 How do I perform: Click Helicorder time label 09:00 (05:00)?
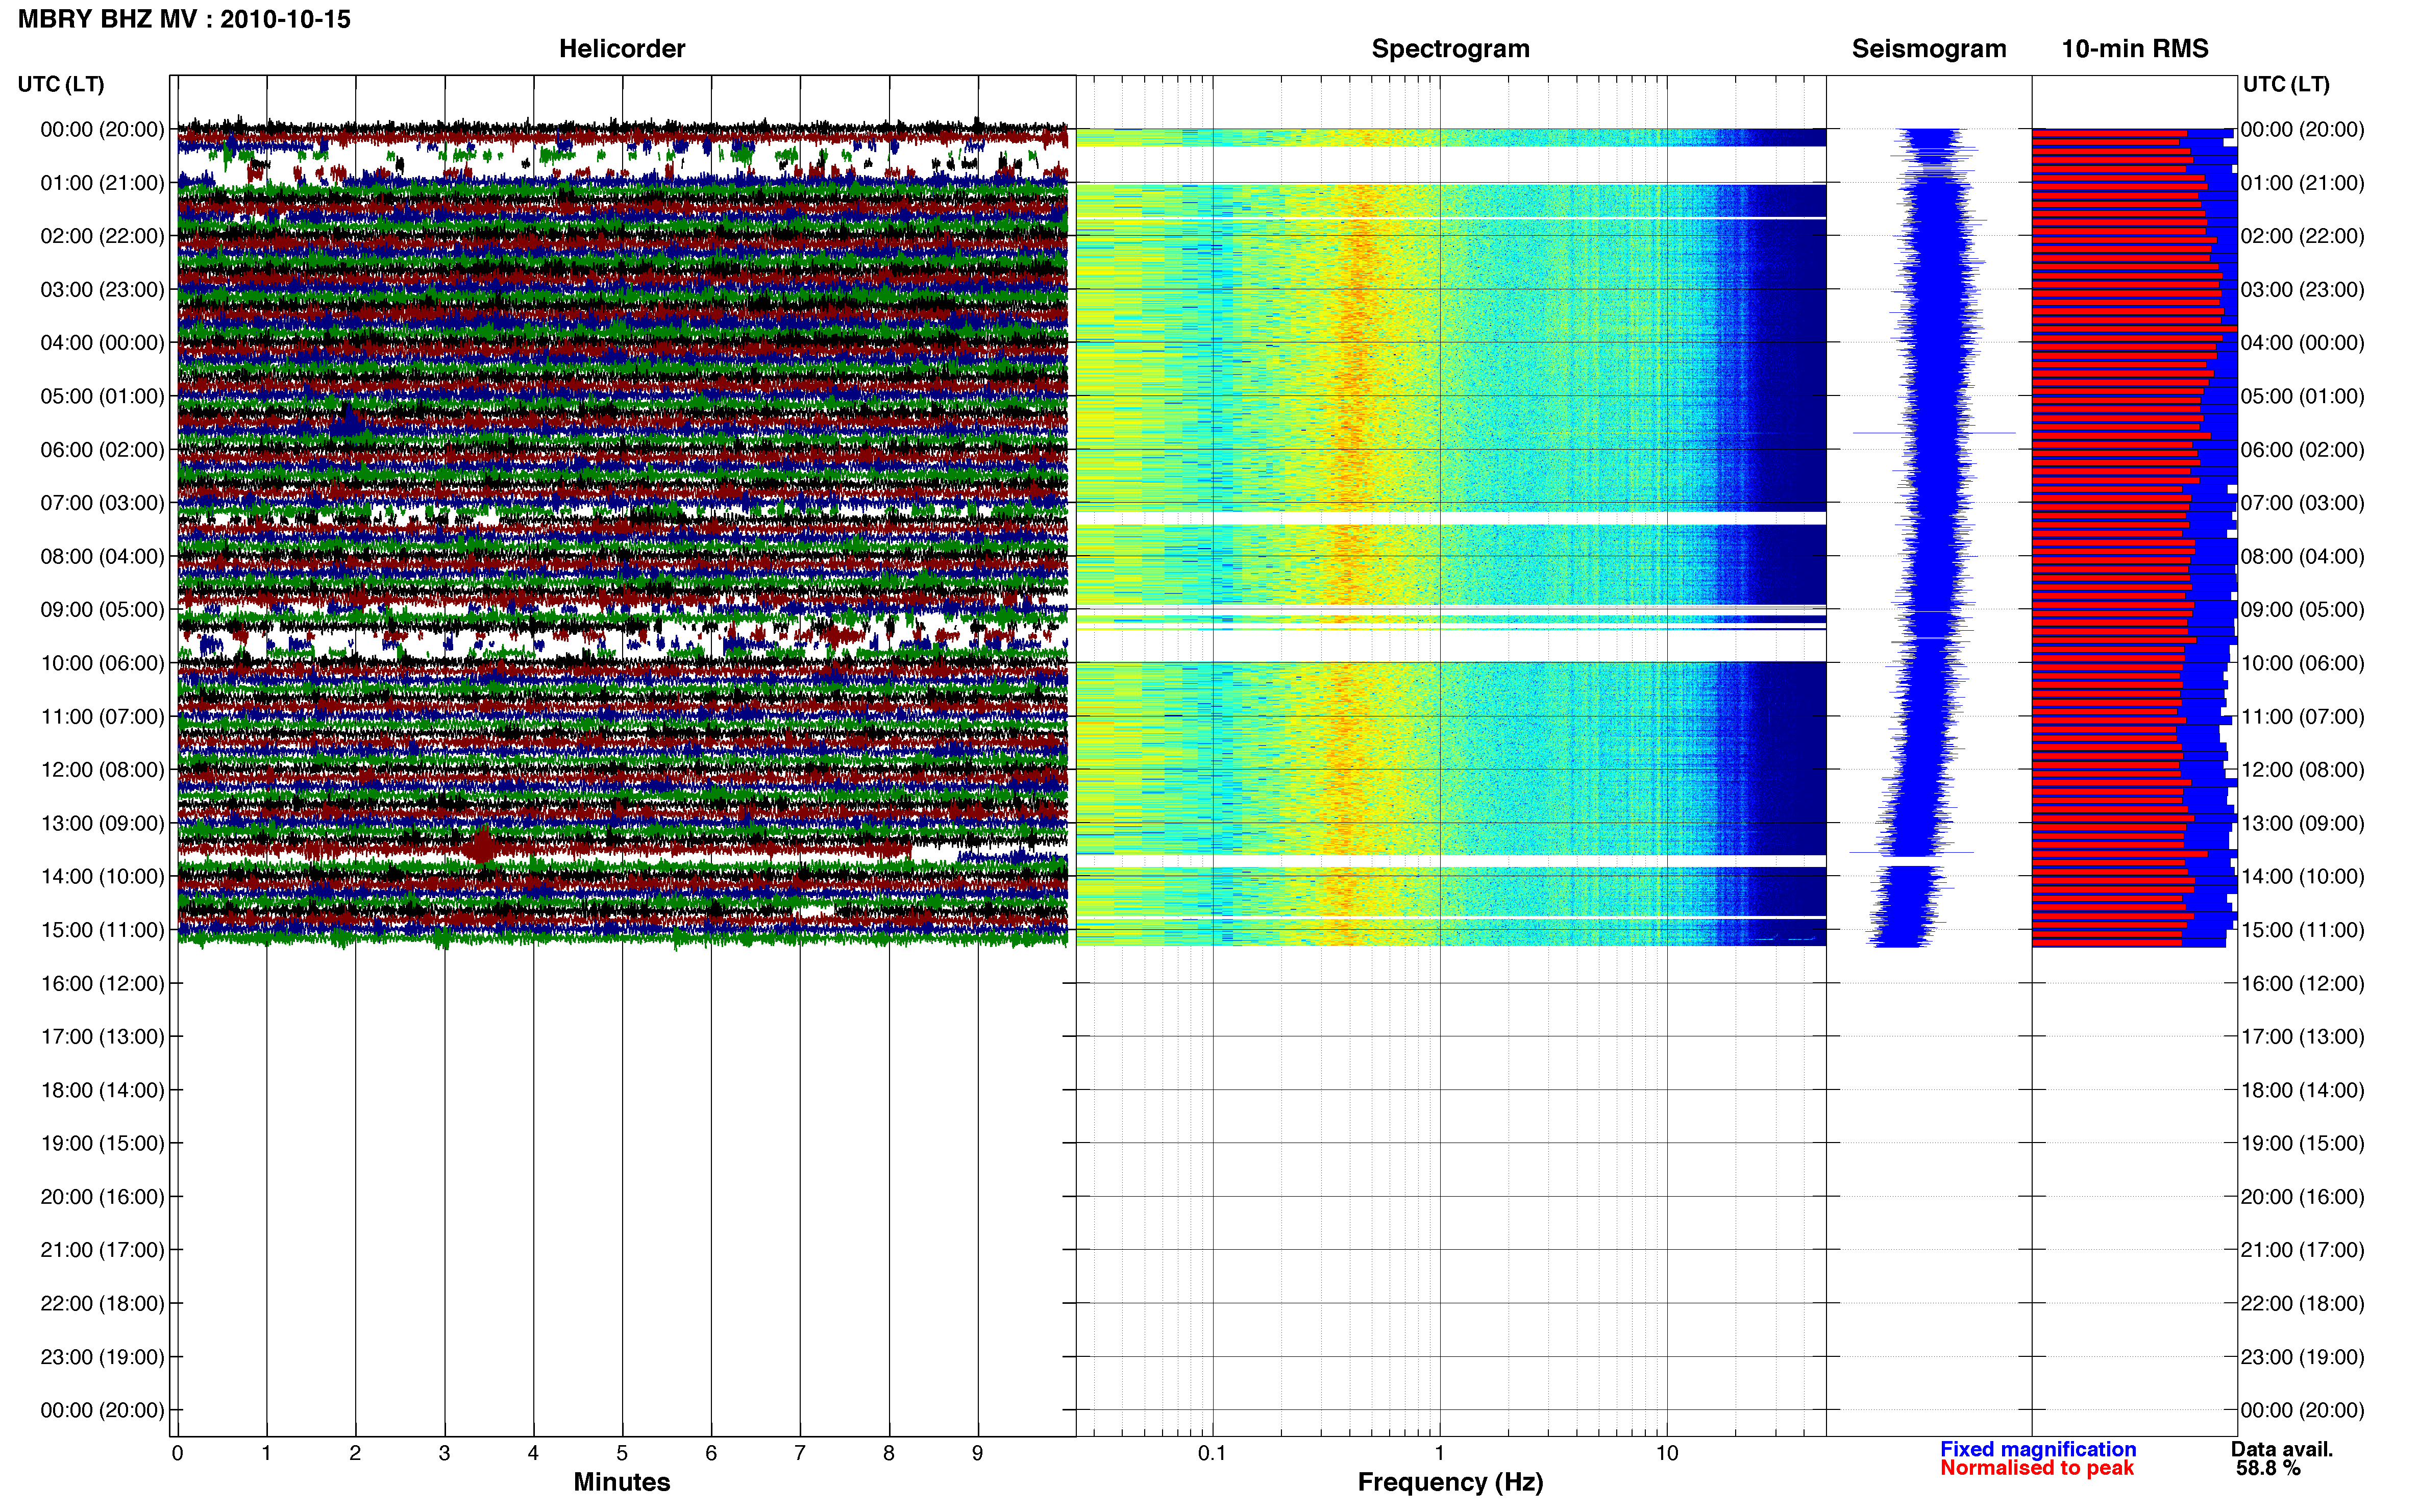click(x=102, y=610)
